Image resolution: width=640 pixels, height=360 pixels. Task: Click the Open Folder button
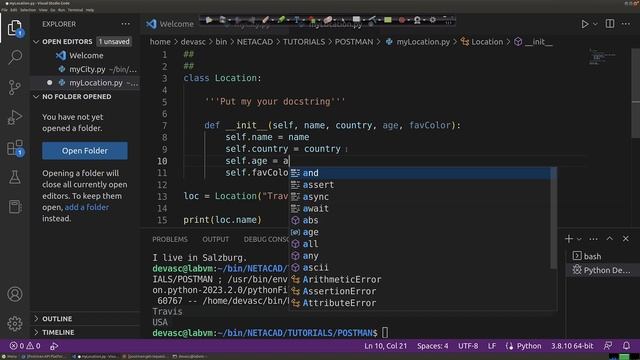tap(85, 151)
